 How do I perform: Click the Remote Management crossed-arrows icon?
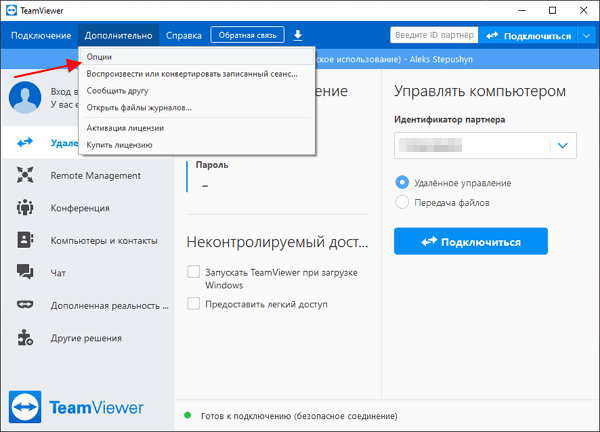(25, 175)
